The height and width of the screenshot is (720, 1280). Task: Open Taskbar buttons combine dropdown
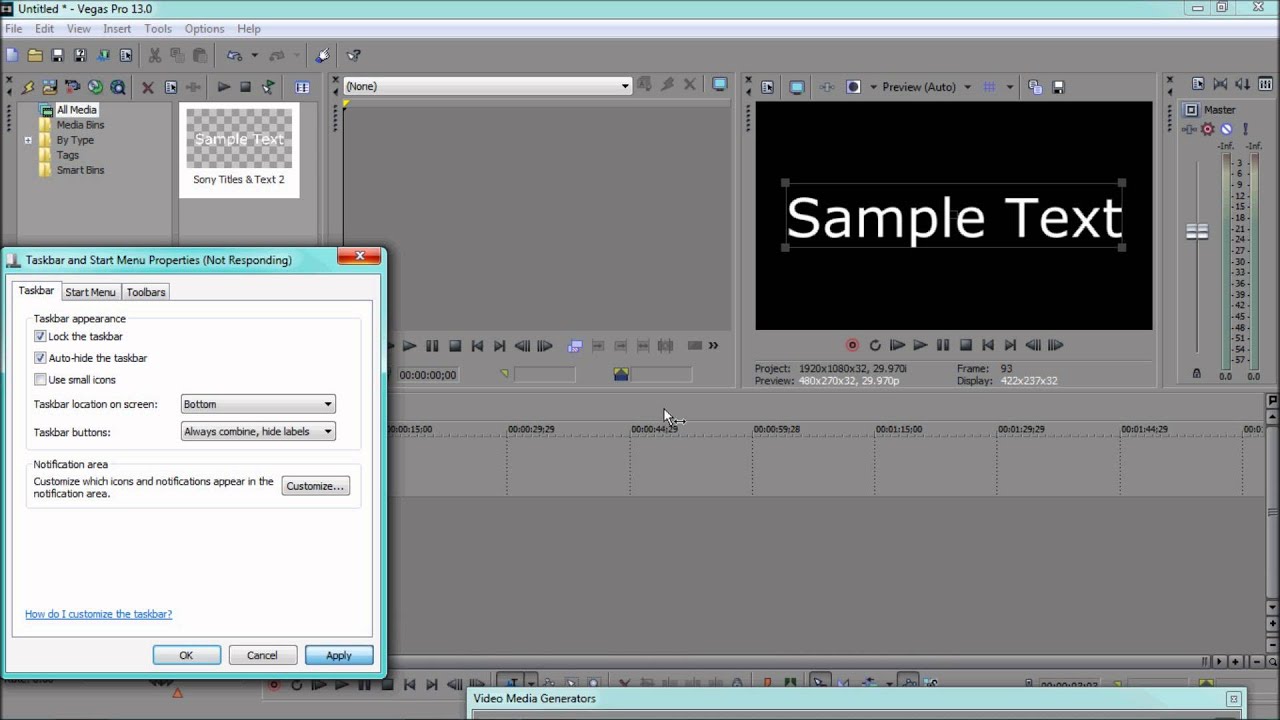(x=258, y=432)
